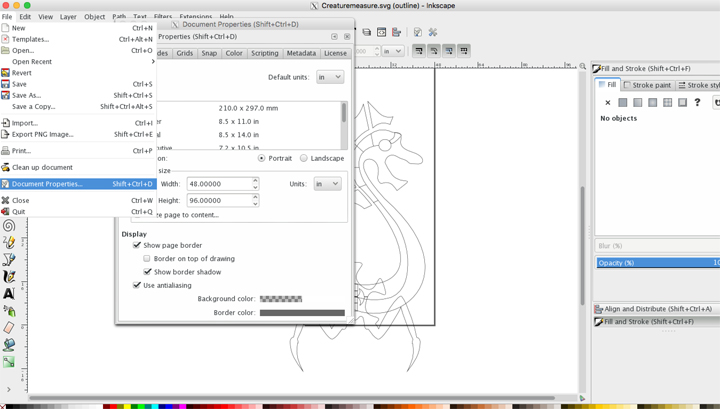Click the Opacity slider bar
The width and height of the screenshot is (720, 409).
pyautogui.click(x=658, y=263)
